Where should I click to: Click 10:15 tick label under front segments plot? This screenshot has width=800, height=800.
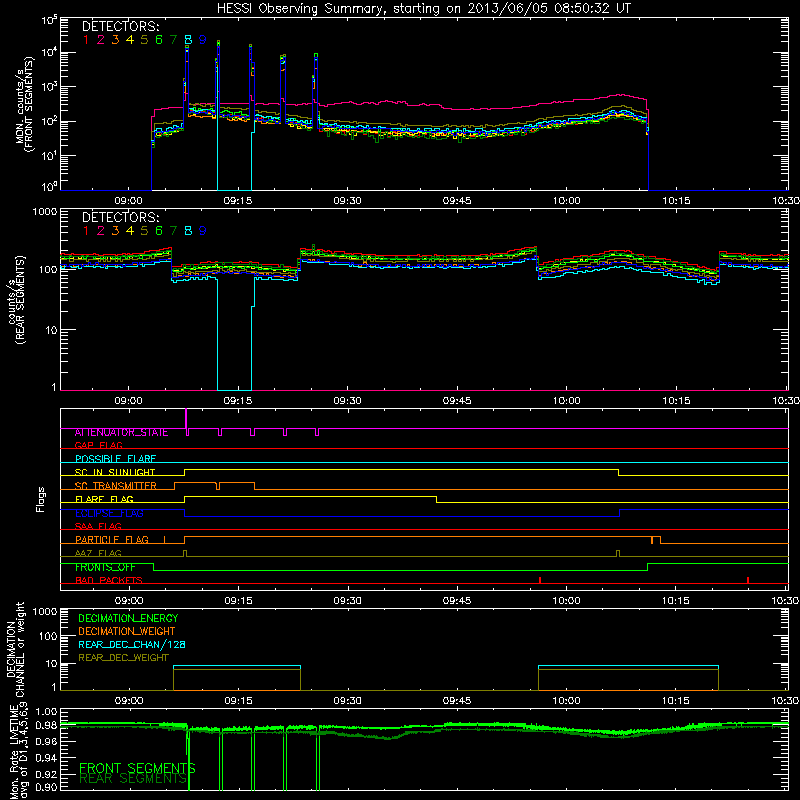676,201
